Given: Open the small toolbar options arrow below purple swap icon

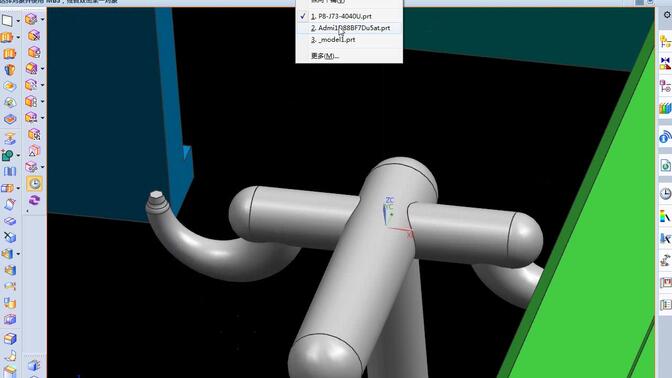Looking at the screenshot, I should pos(27,211).
